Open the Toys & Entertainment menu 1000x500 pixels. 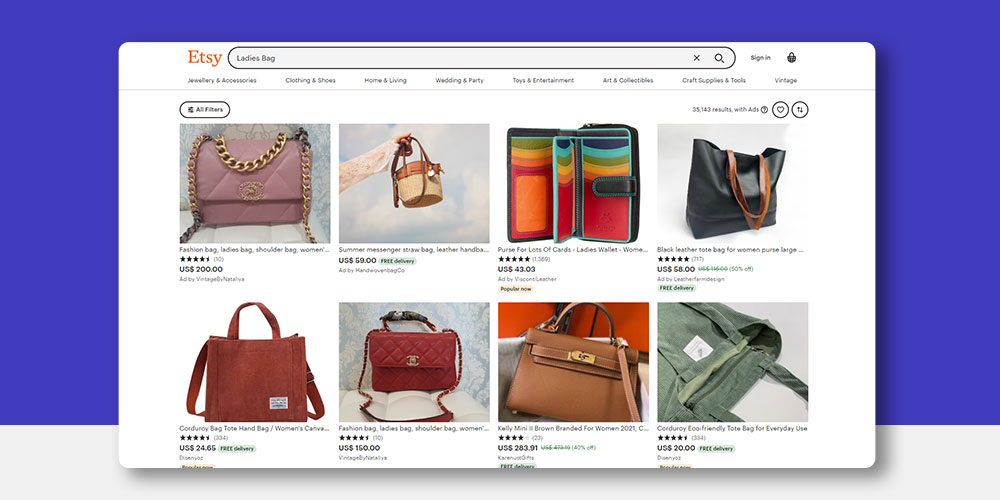(543, 80)
